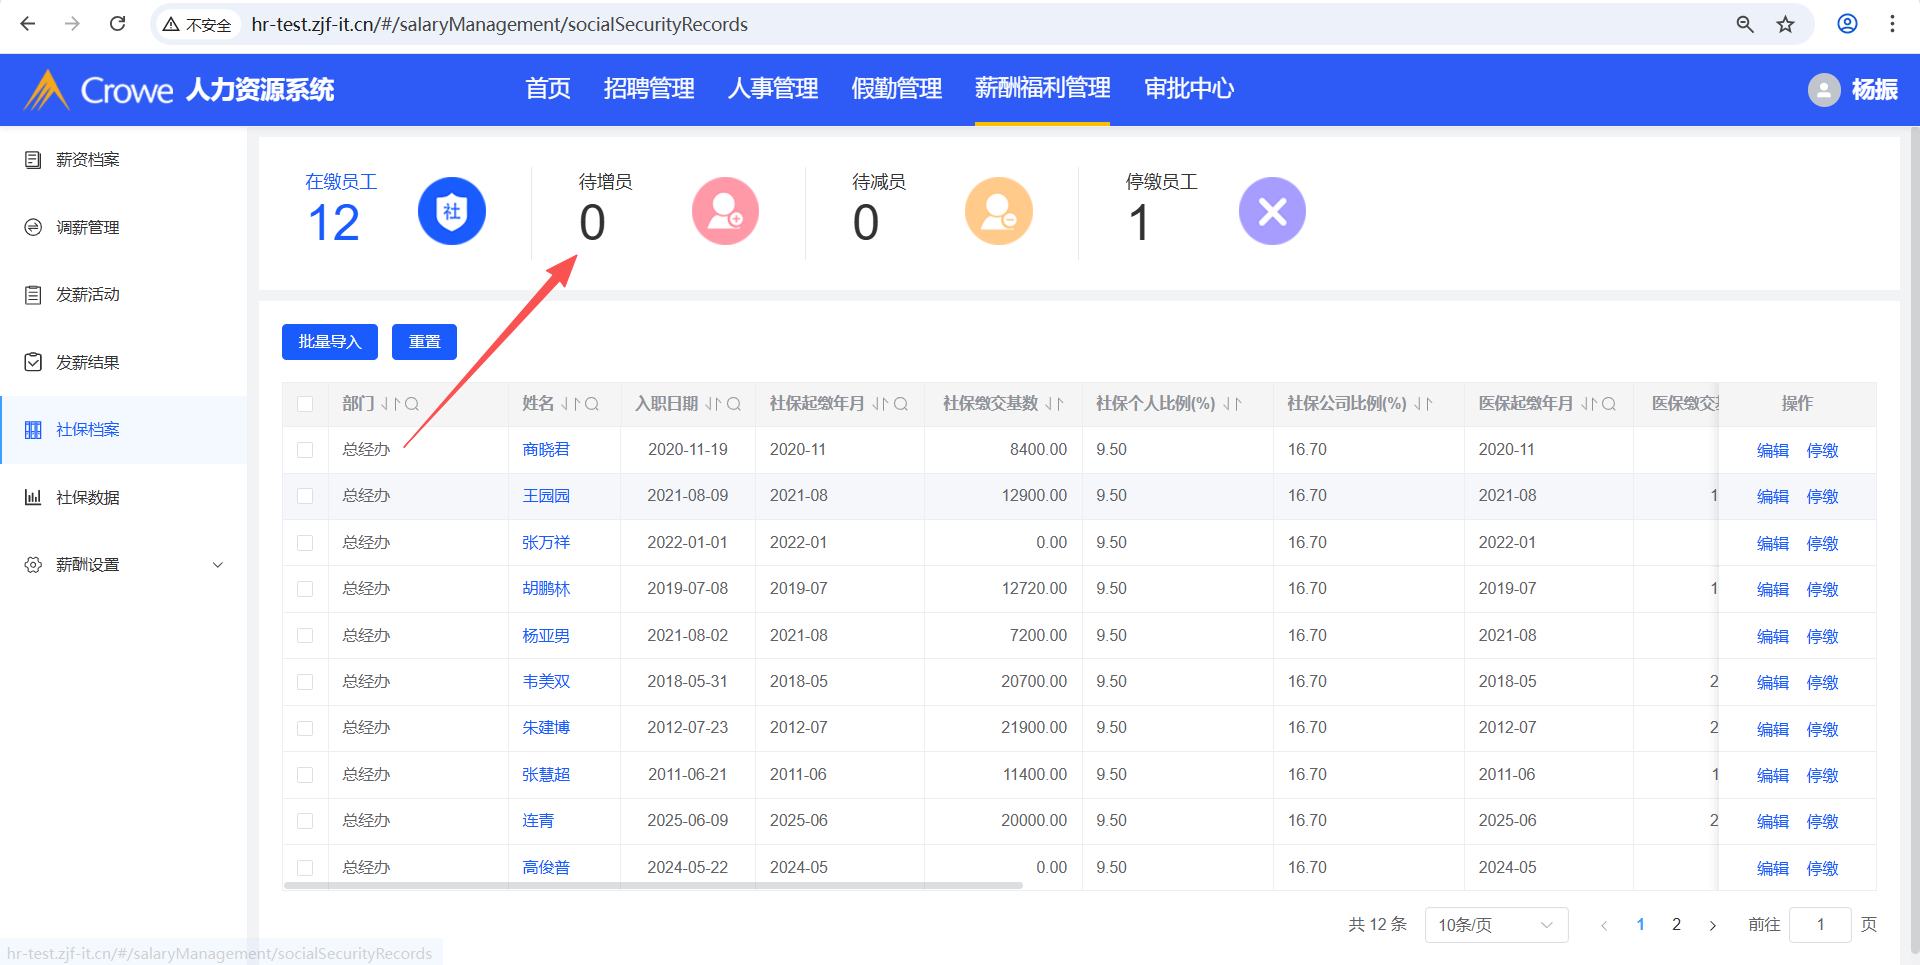Select the checkbox for 张万祥 row
Screen dimensions: 1920x965
tap(305, 543)
